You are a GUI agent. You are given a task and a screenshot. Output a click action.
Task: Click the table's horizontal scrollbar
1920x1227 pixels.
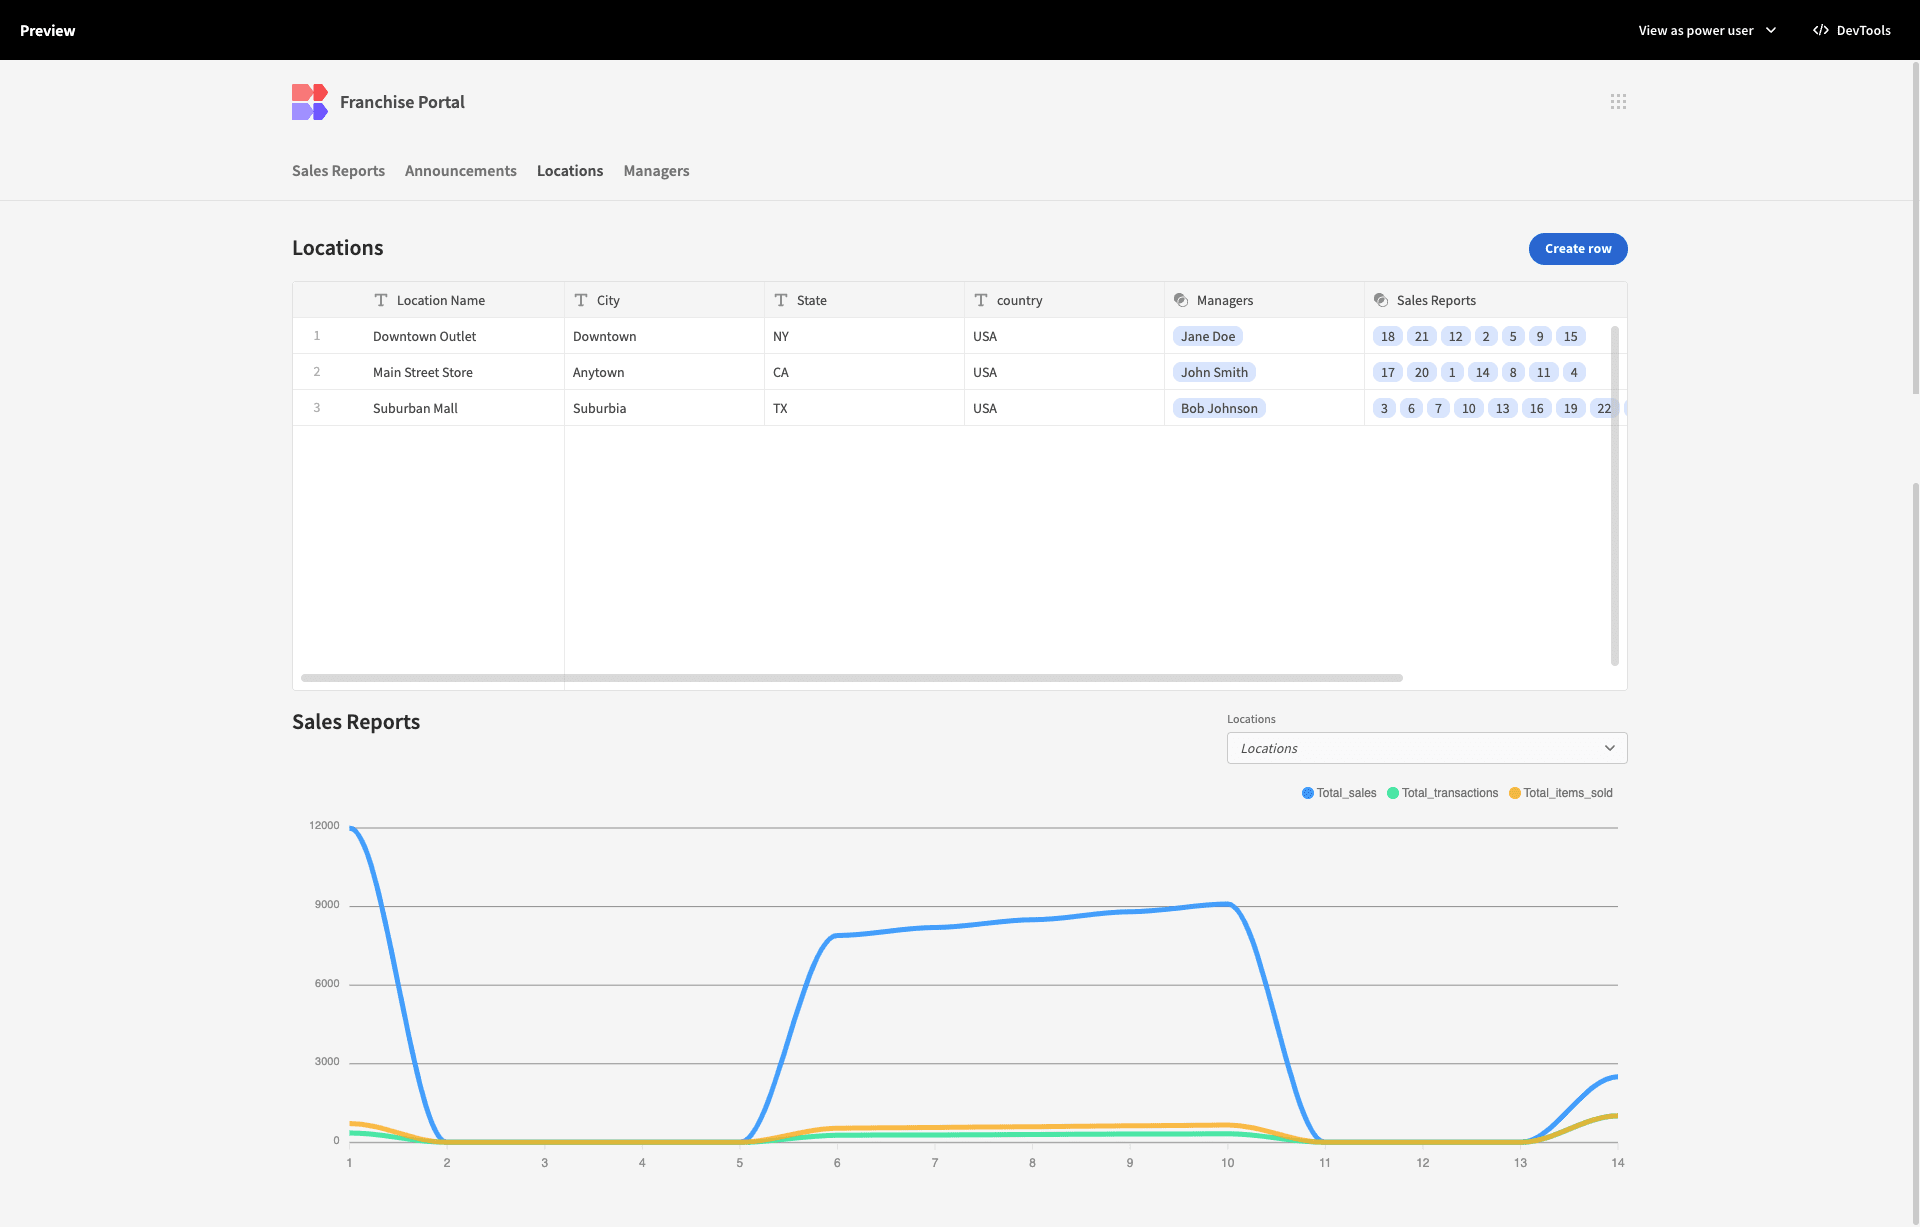tap(852, 678)
